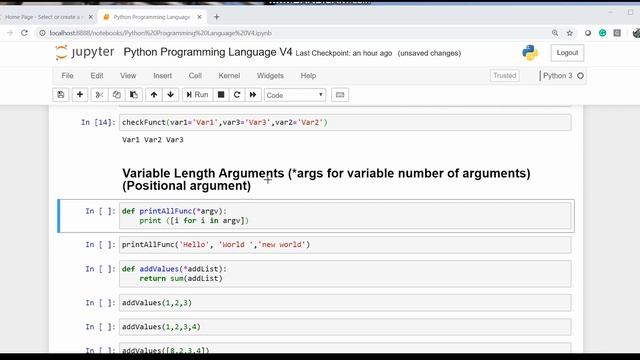Move selected cell up arrow
640x360 pixels.
tap(154, 95)
